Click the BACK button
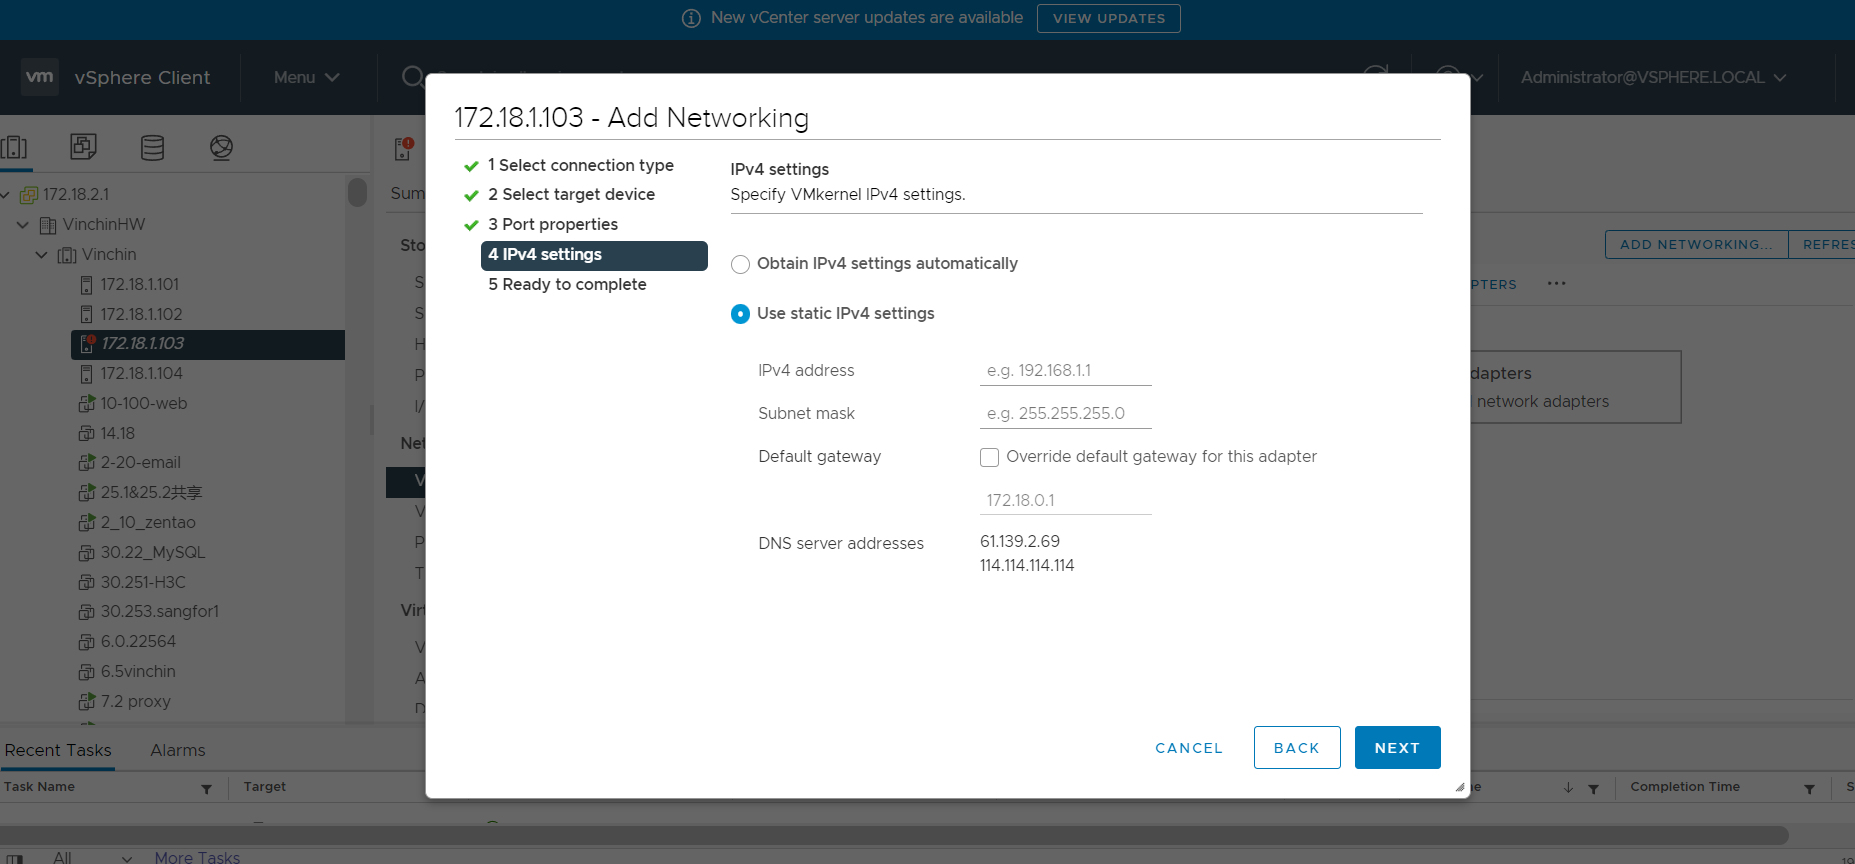This screenshot has width=1855, height=864. (1297, 748)
